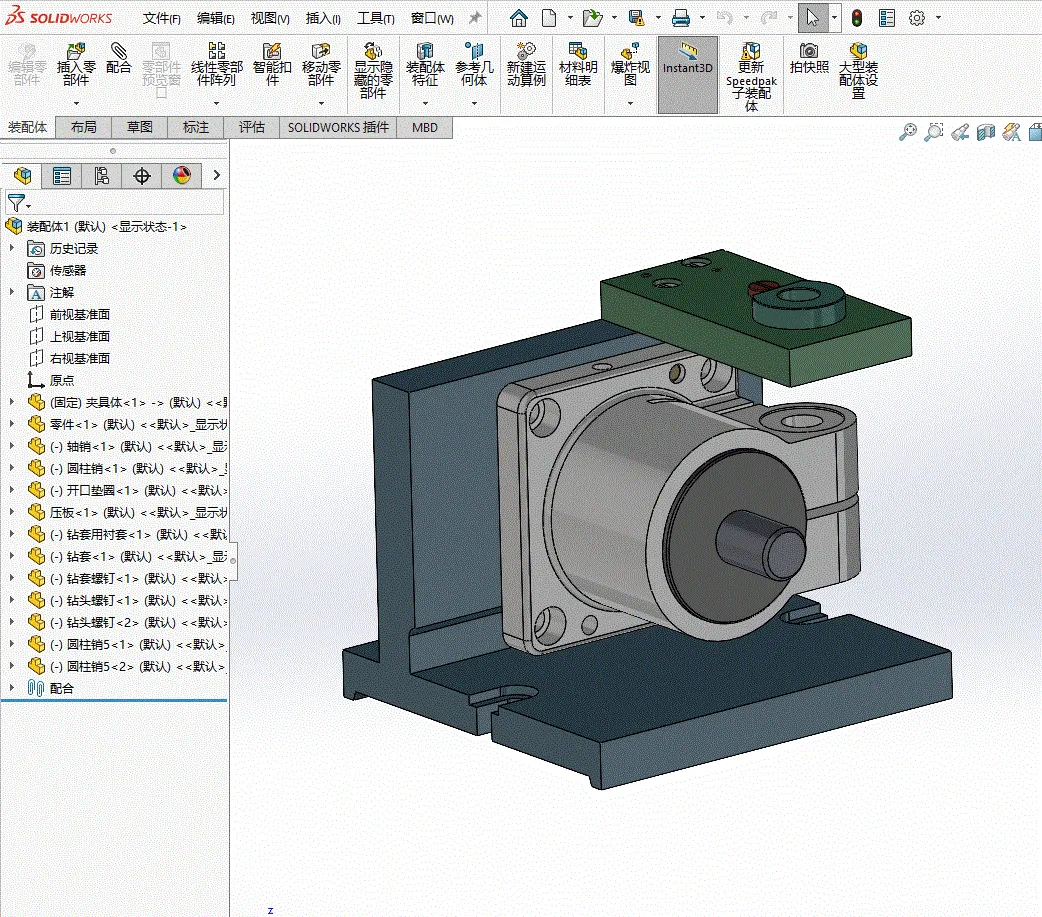Open 材料明细表 bill of materials tool

(x=577, y=63)
